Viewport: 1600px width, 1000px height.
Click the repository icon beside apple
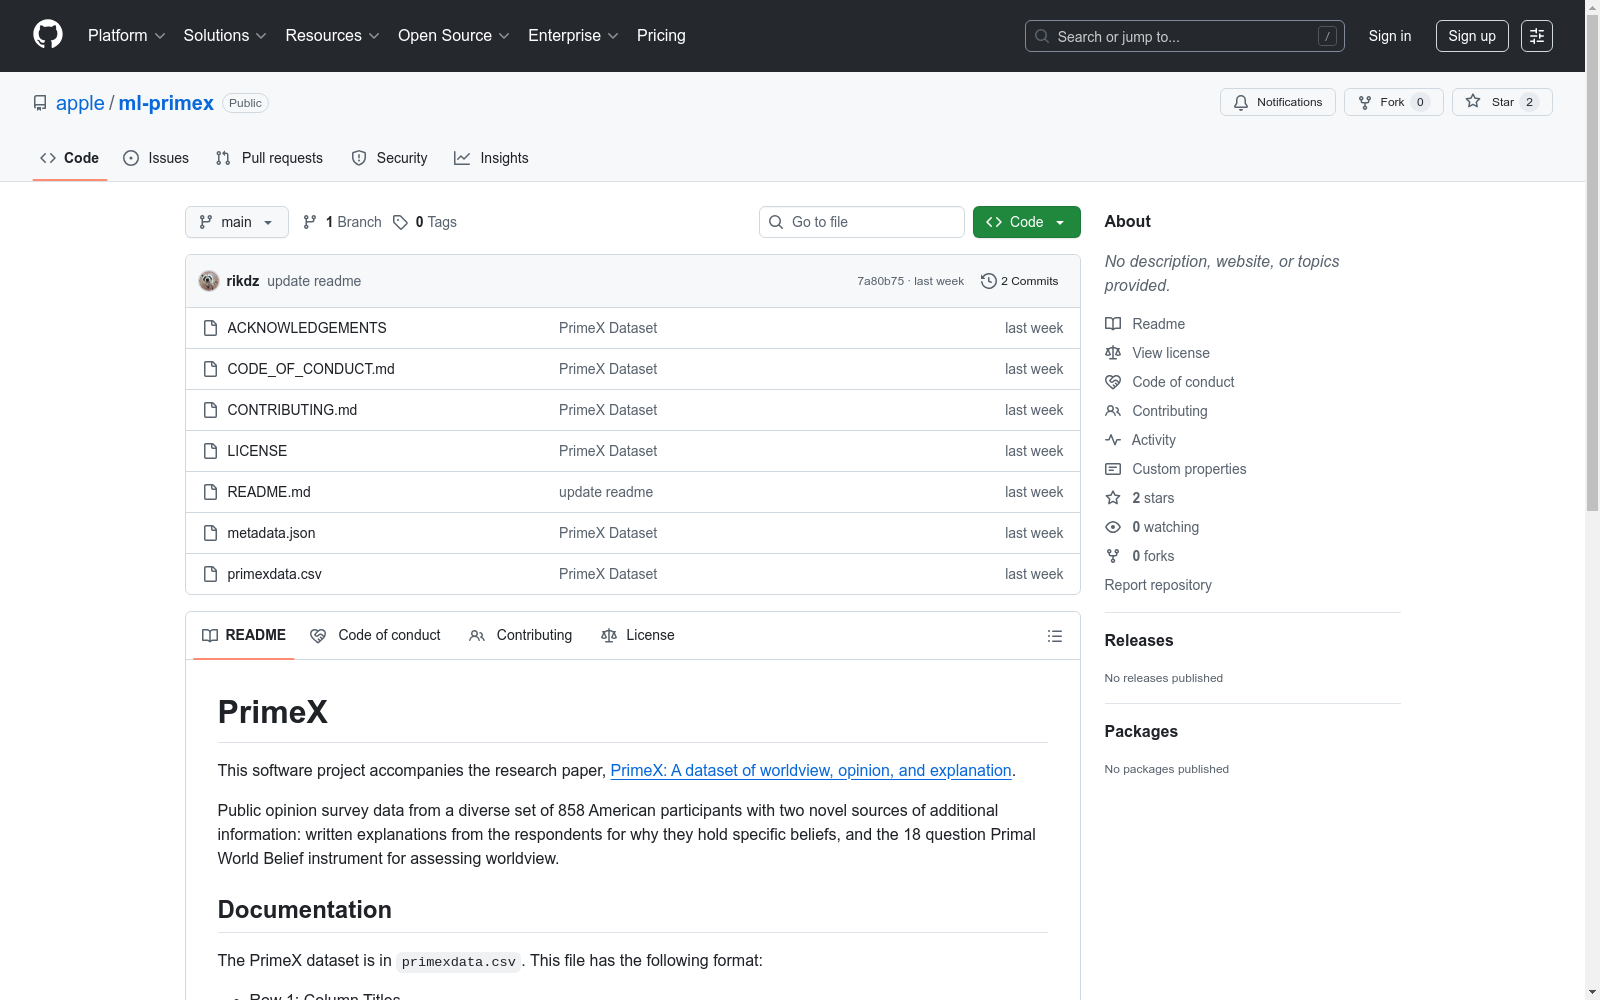coord(40,103)
